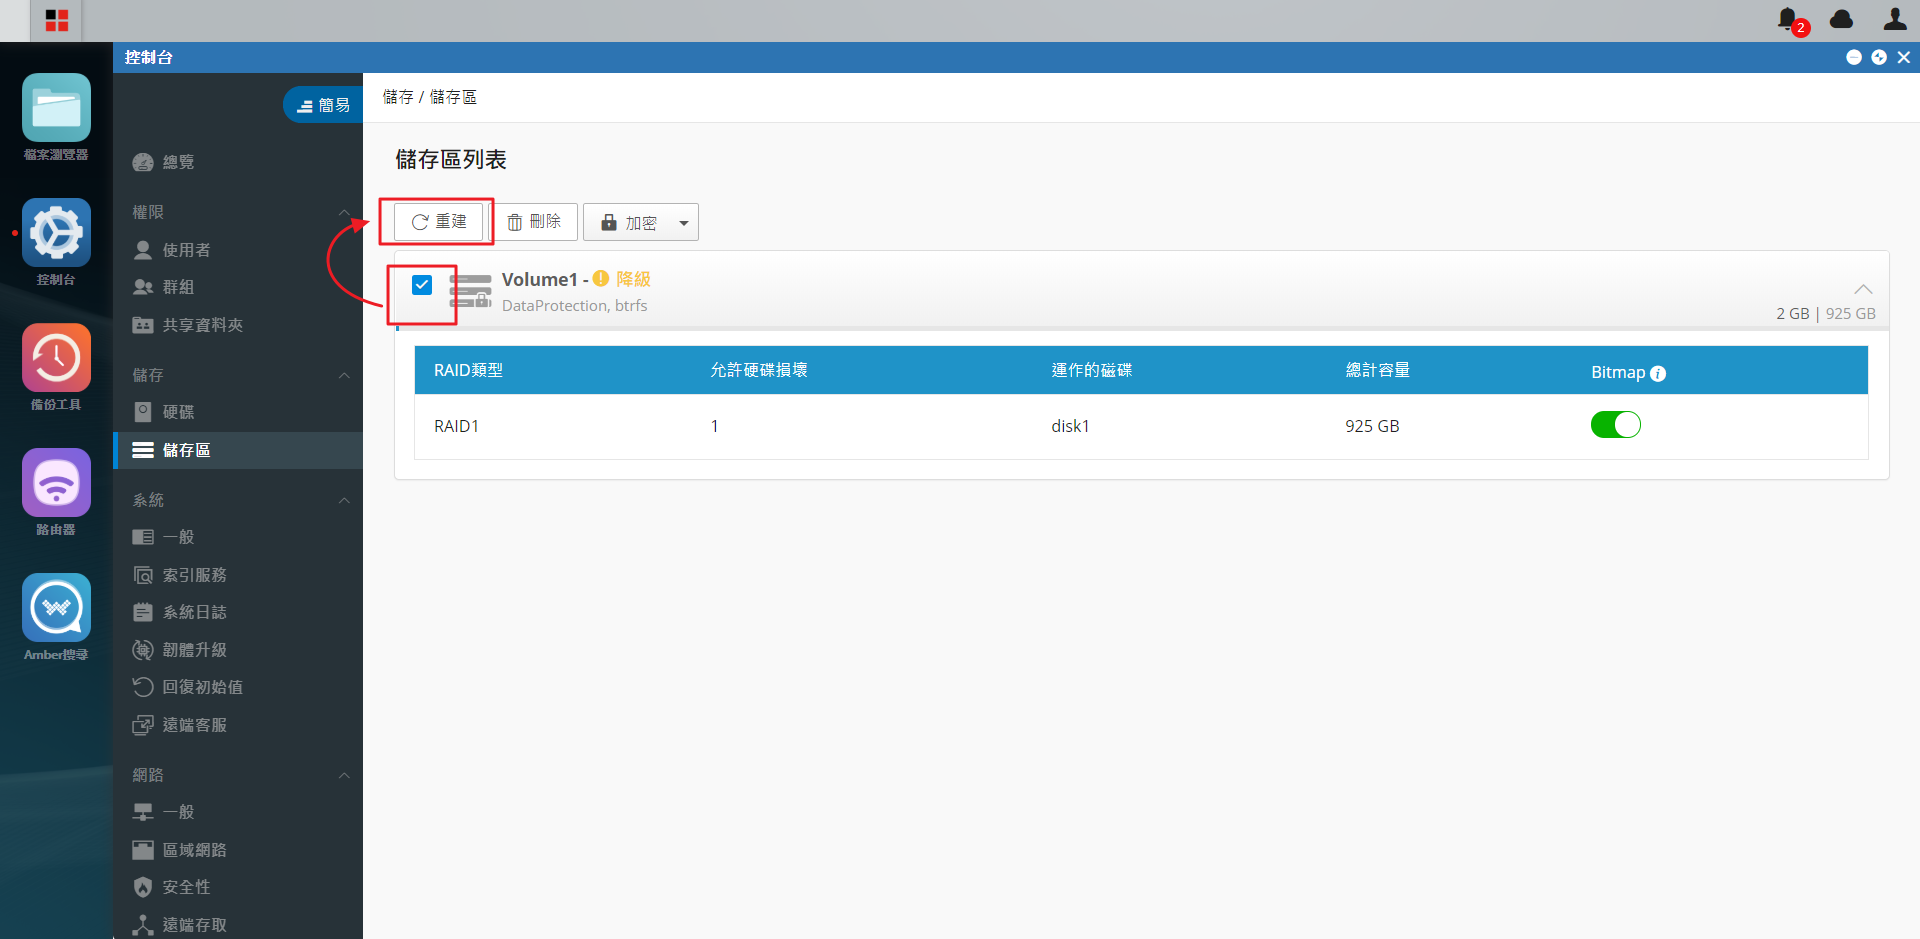Click the RAID類型 column header
The height and width of the screenshot is (939, 1920).
(468, 370)
